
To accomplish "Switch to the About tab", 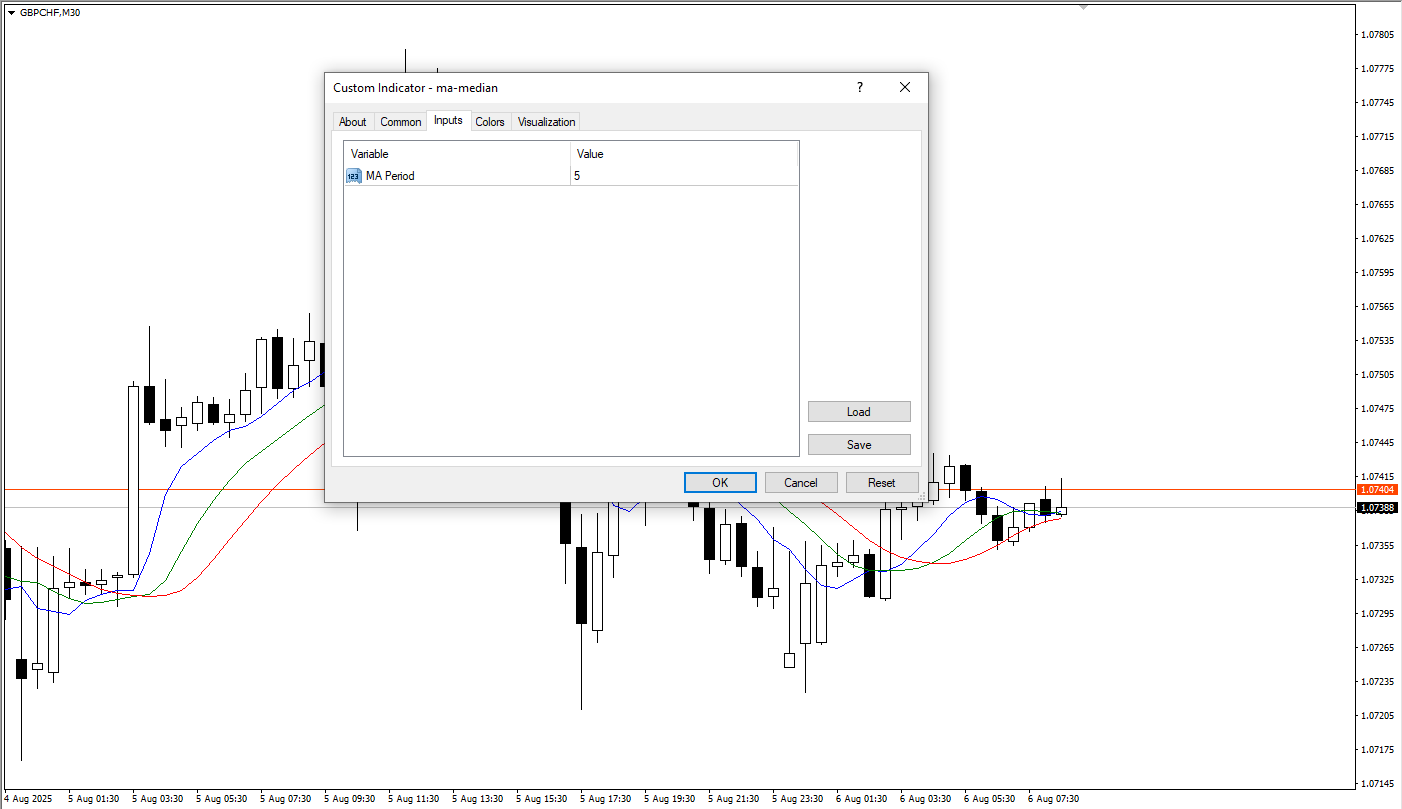I will point(352,122).
